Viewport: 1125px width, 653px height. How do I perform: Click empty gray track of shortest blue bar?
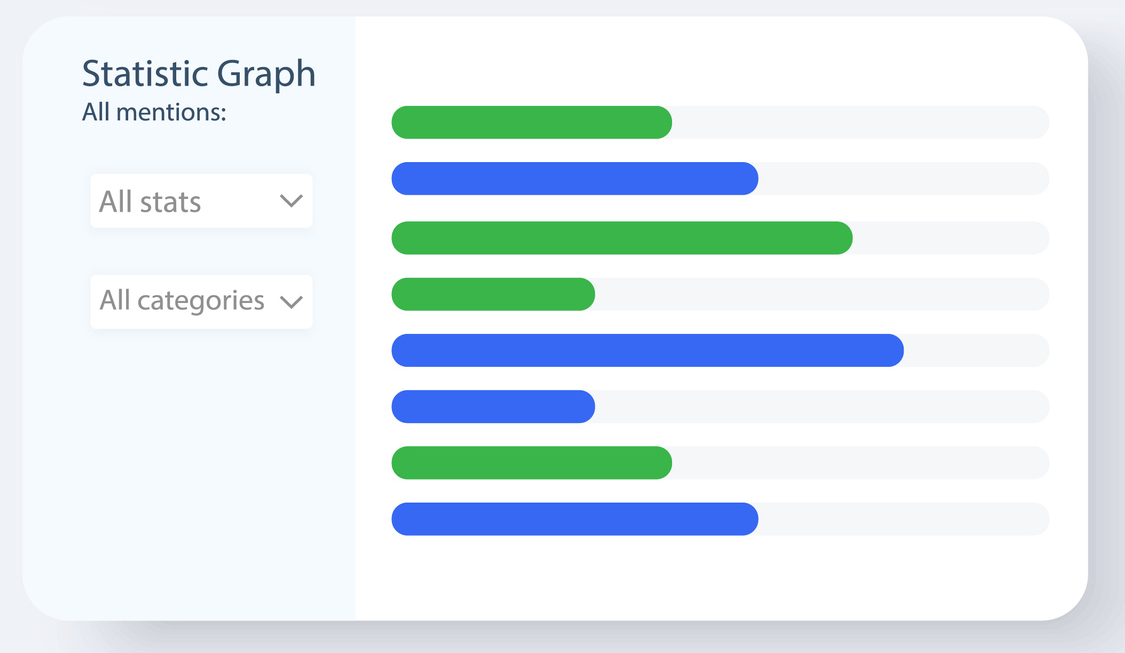click(822, 407)
